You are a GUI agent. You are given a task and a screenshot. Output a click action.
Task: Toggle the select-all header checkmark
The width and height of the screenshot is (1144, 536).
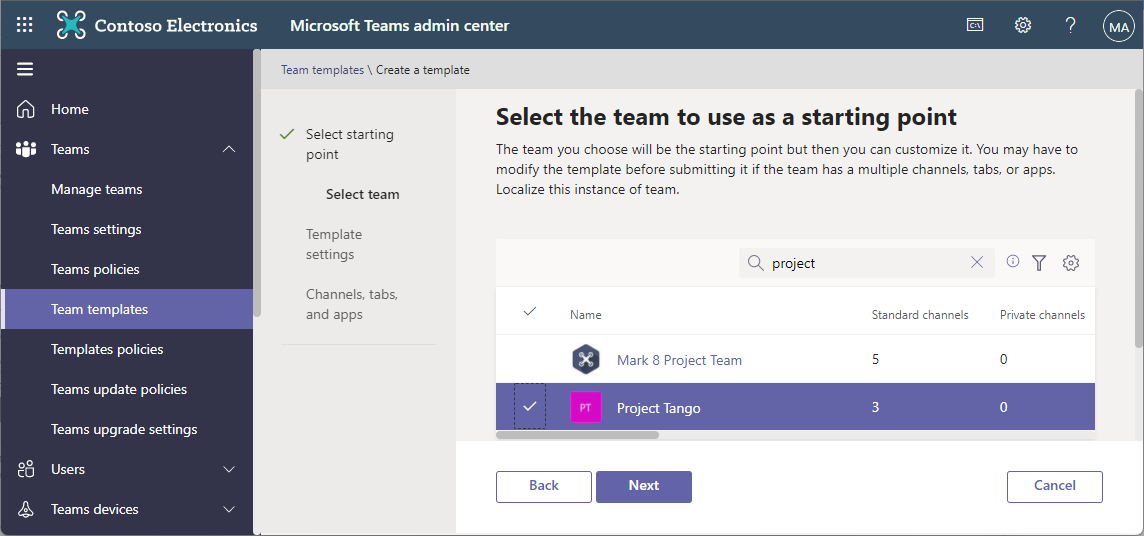pos(530,313)
